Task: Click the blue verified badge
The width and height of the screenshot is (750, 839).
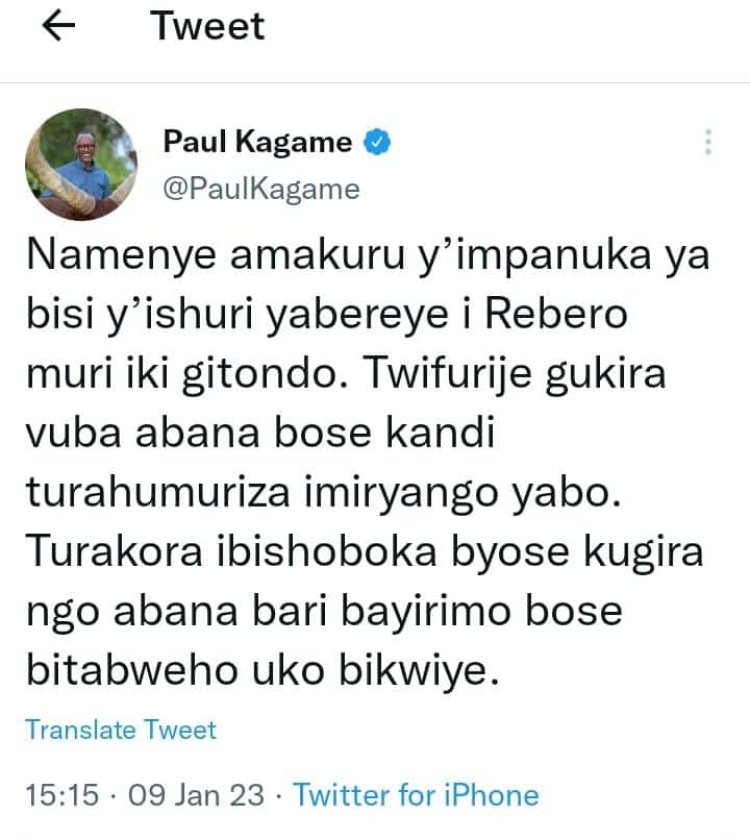Action: [377, 142]
